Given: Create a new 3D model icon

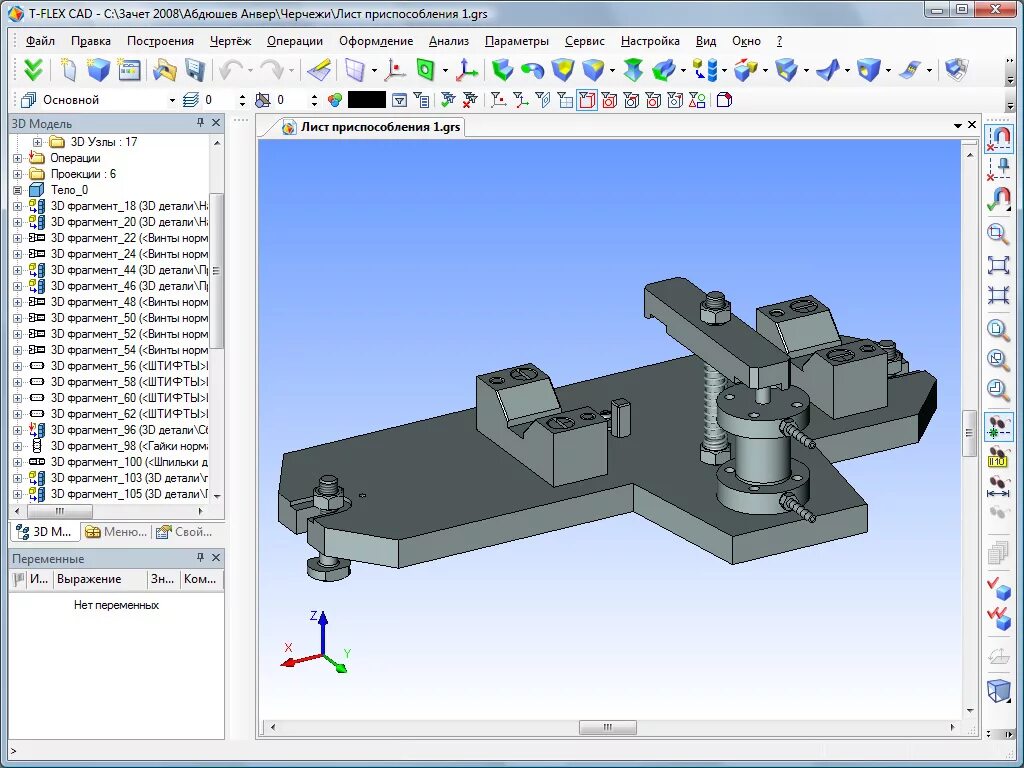Looking at the screenshot, I should (99, 69).
